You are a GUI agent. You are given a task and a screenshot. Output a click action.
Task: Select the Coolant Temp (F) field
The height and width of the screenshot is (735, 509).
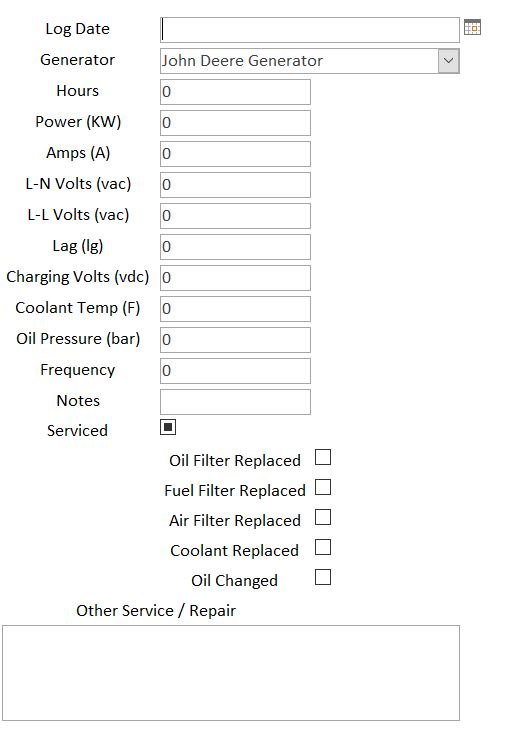pyautogui.click(x=235, y=308)
